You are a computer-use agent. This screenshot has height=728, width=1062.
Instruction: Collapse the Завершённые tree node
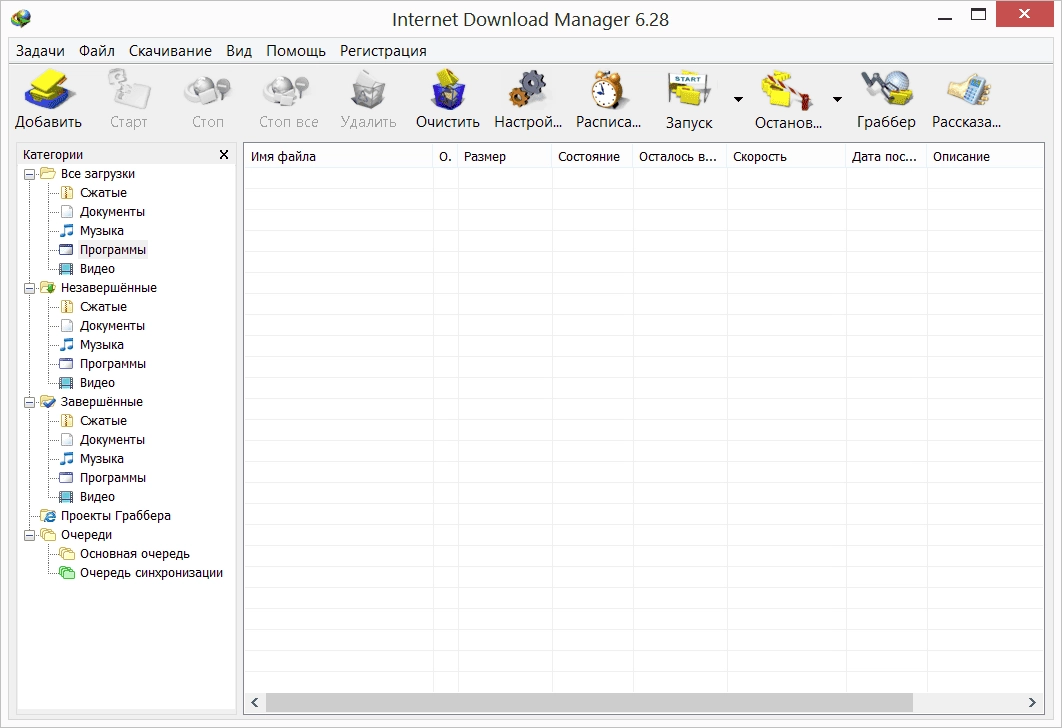pos(29,402)
